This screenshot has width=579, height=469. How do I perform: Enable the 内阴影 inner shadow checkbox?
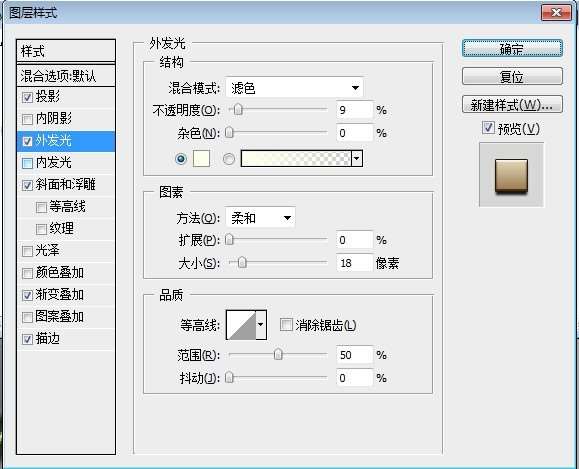click(x=27, y=119)
